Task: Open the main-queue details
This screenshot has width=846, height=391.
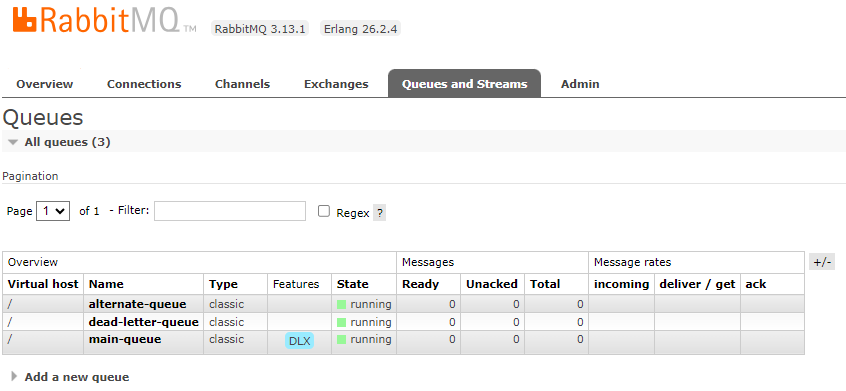Action: [x=125, y=339]
